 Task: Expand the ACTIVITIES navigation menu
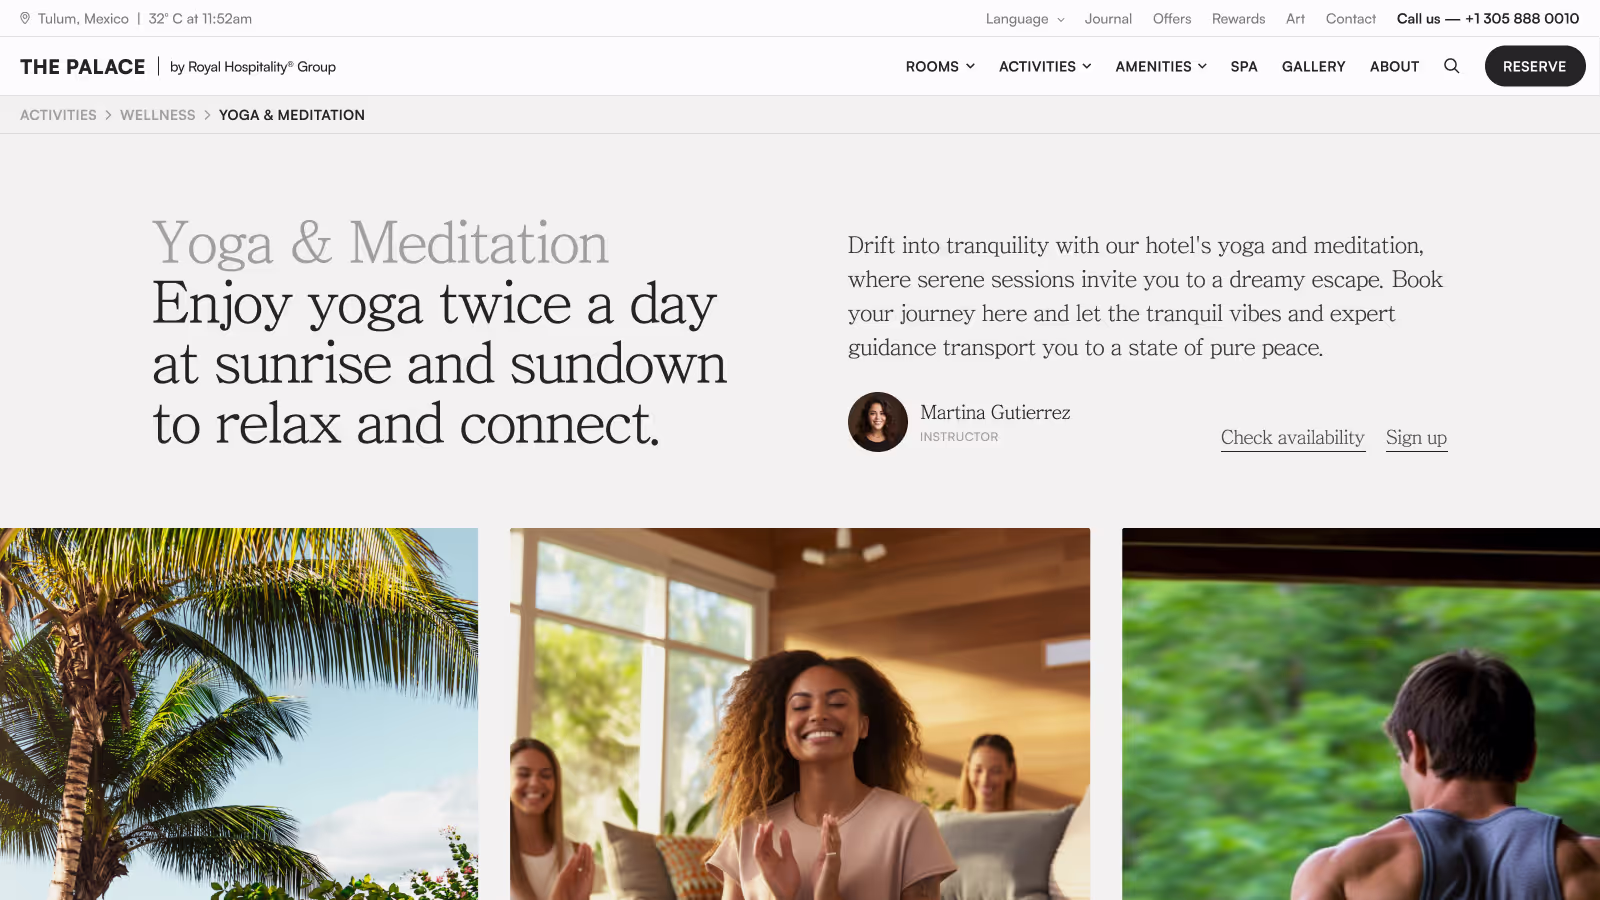1045,66
